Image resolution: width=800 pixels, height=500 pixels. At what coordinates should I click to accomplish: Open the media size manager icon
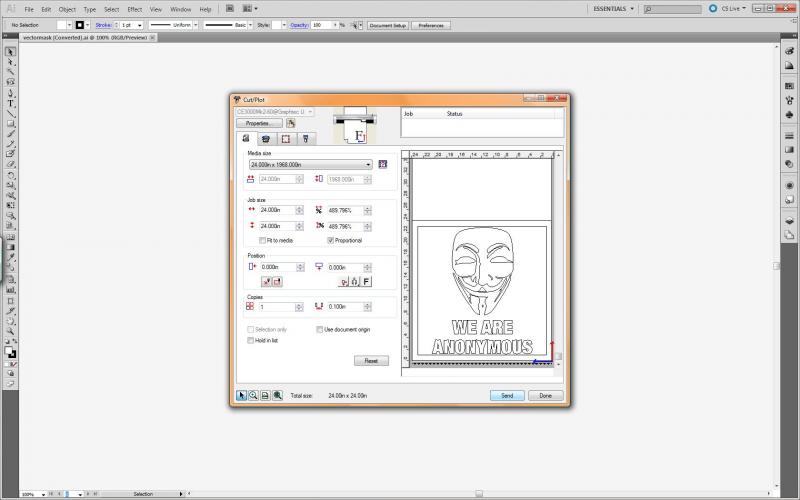tap(383, 164)
